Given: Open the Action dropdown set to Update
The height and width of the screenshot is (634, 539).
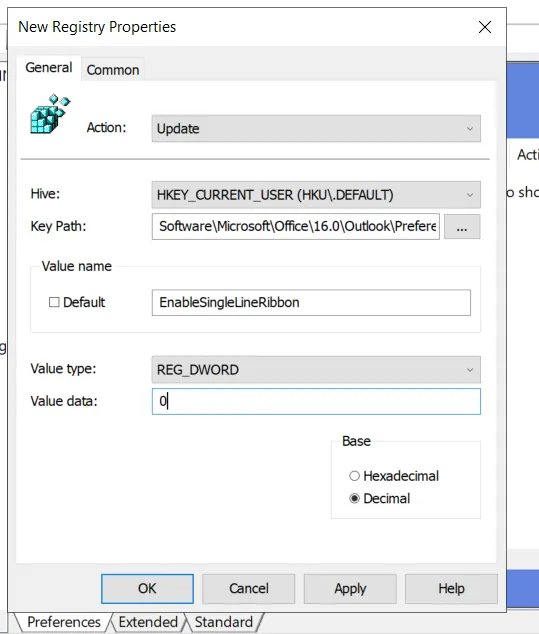Looking at the screenshot, I should 316,129.
